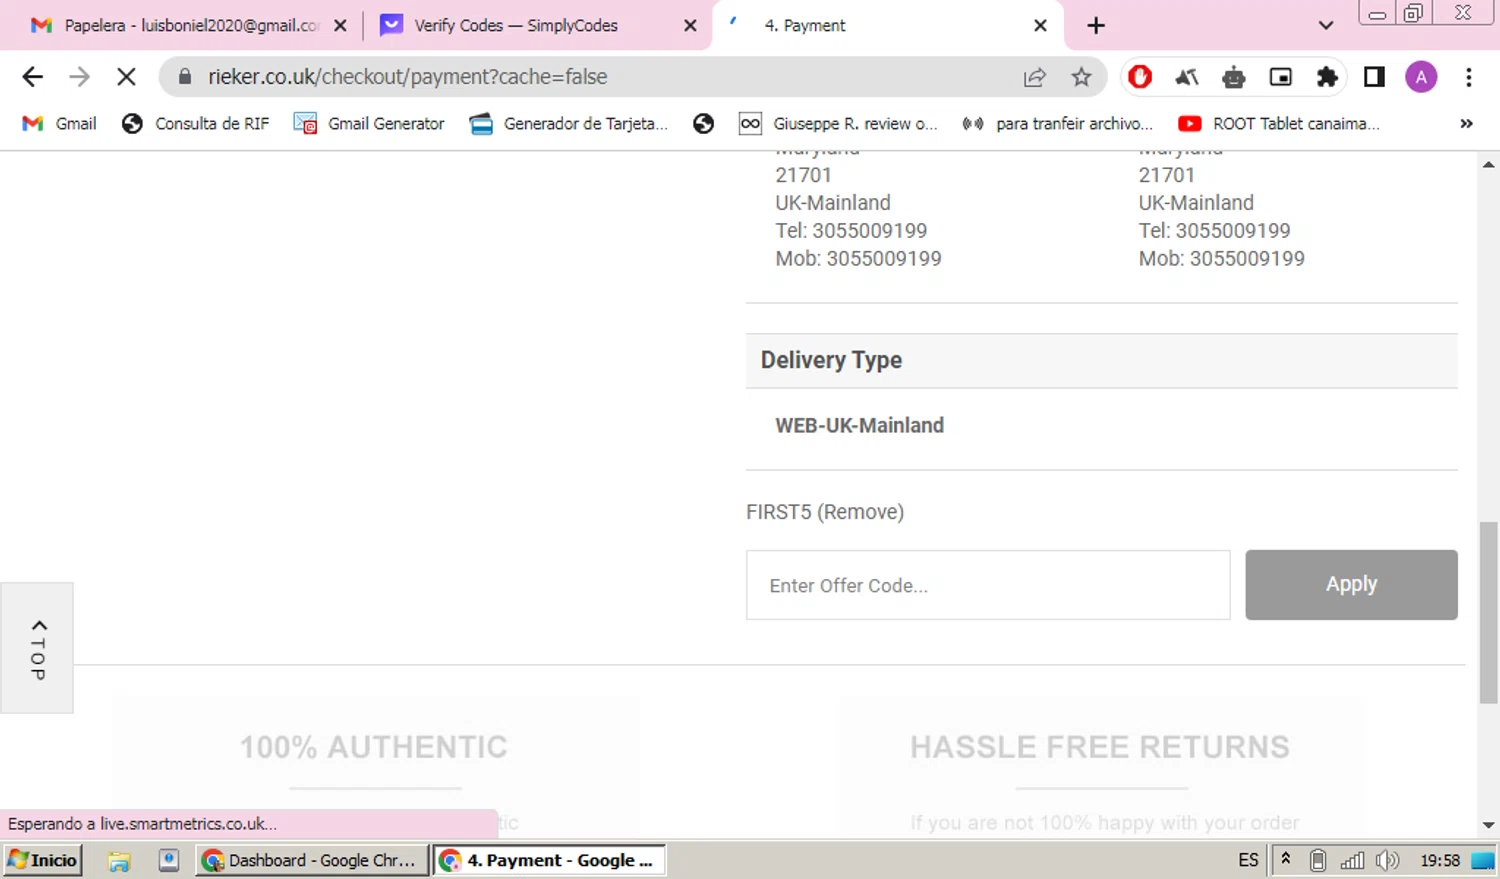Open ROOT Tablet canaima YouTube bookmark

point(1279,124)
